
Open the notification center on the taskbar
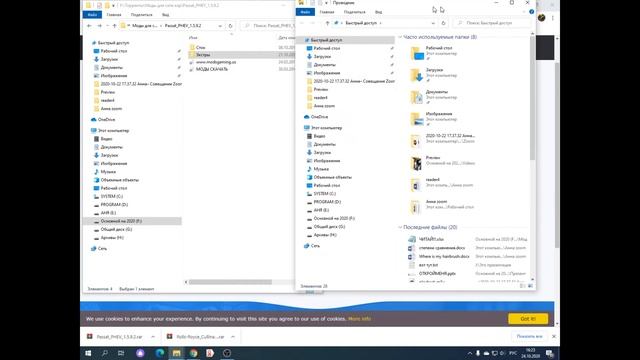(x=550, y=353)
